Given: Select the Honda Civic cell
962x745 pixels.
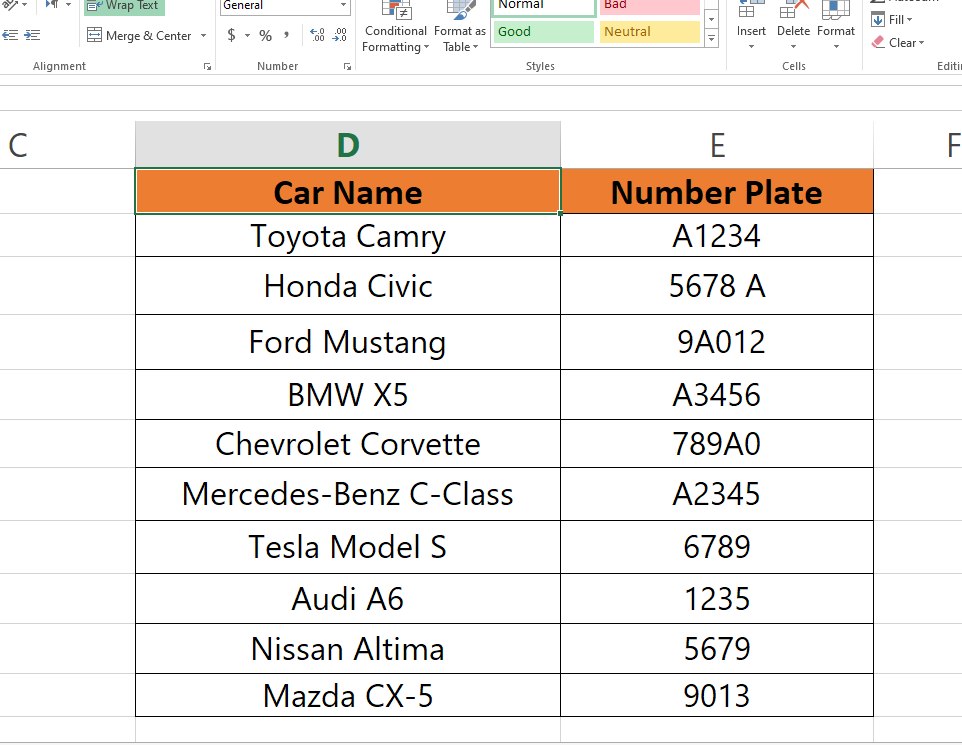Looking at the screenshot, I should tap(348, 285).
